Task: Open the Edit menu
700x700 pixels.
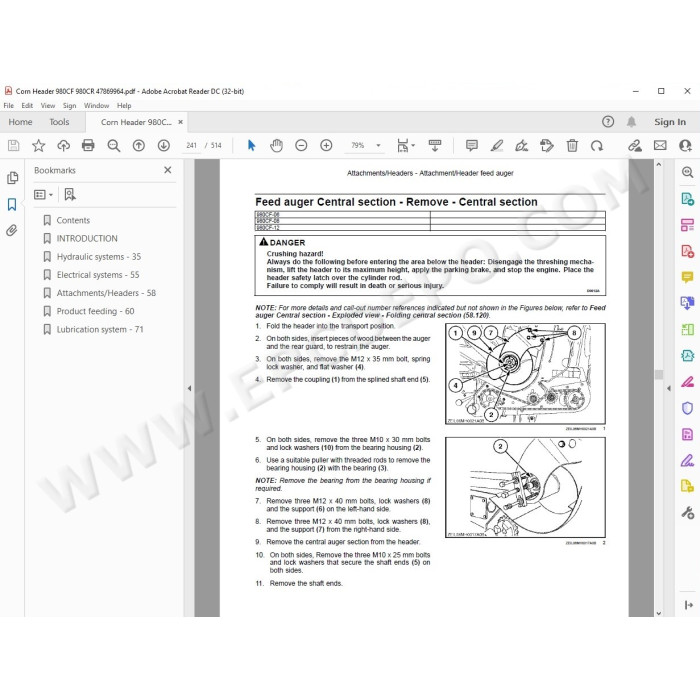Action: pos(27,106)
